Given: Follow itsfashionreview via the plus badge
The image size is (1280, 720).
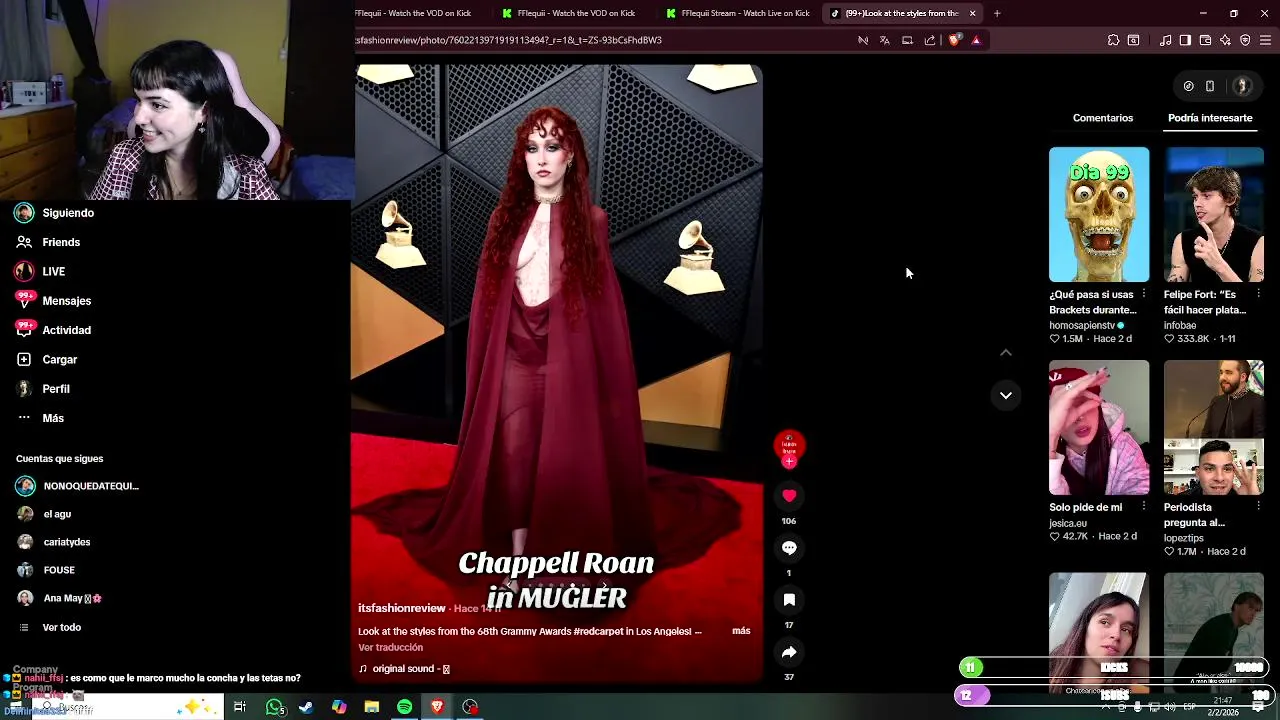Looking at the screenshot, I should click(x=789, y=462).
